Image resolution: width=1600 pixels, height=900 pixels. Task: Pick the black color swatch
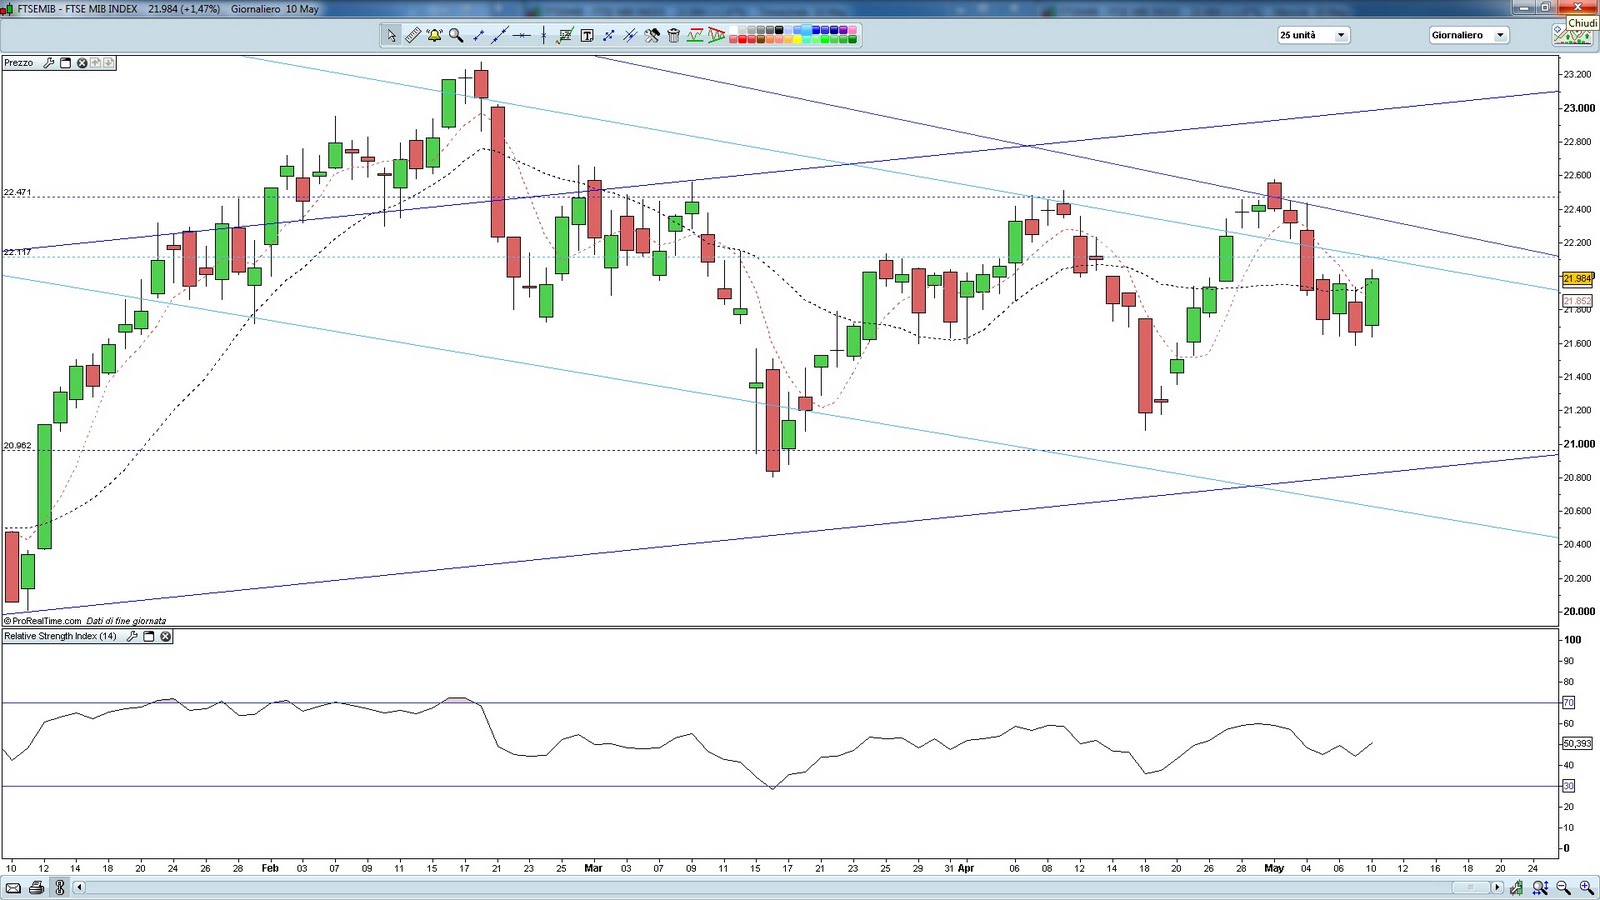779,30
